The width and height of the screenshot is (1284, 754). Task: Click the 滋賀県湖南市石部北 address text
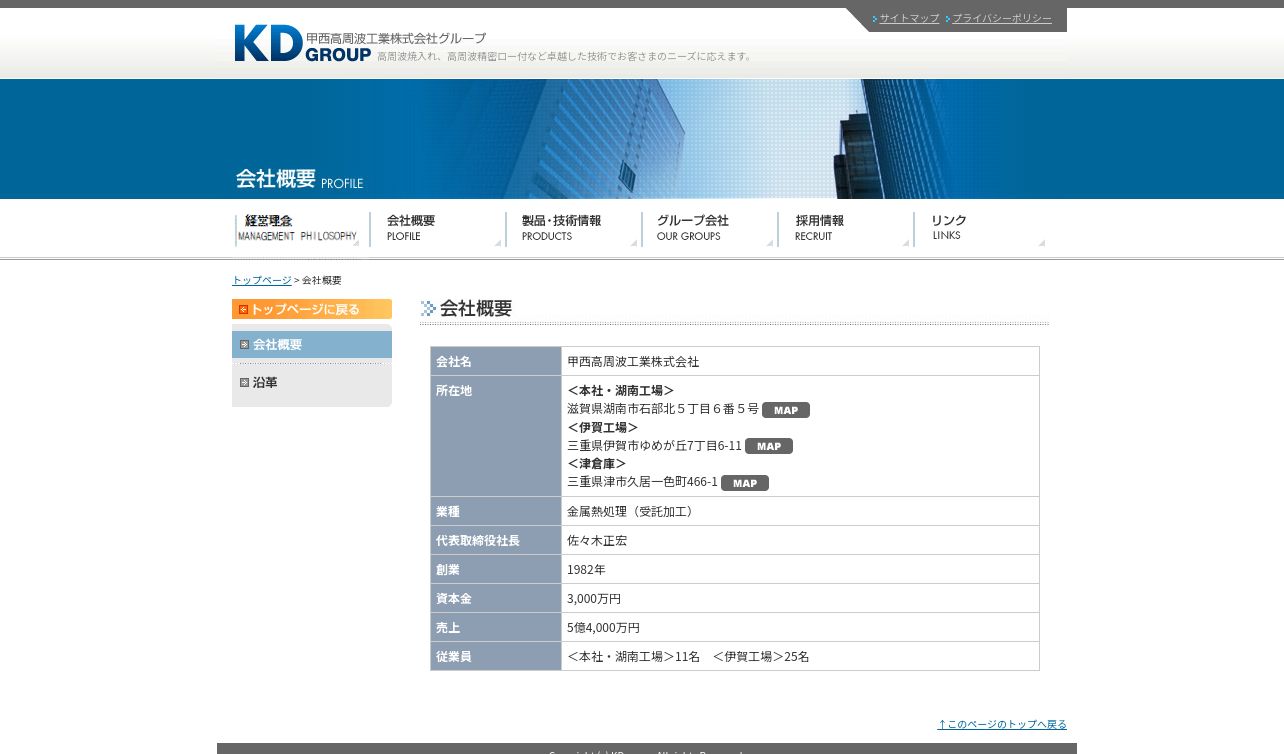(663, 409)
